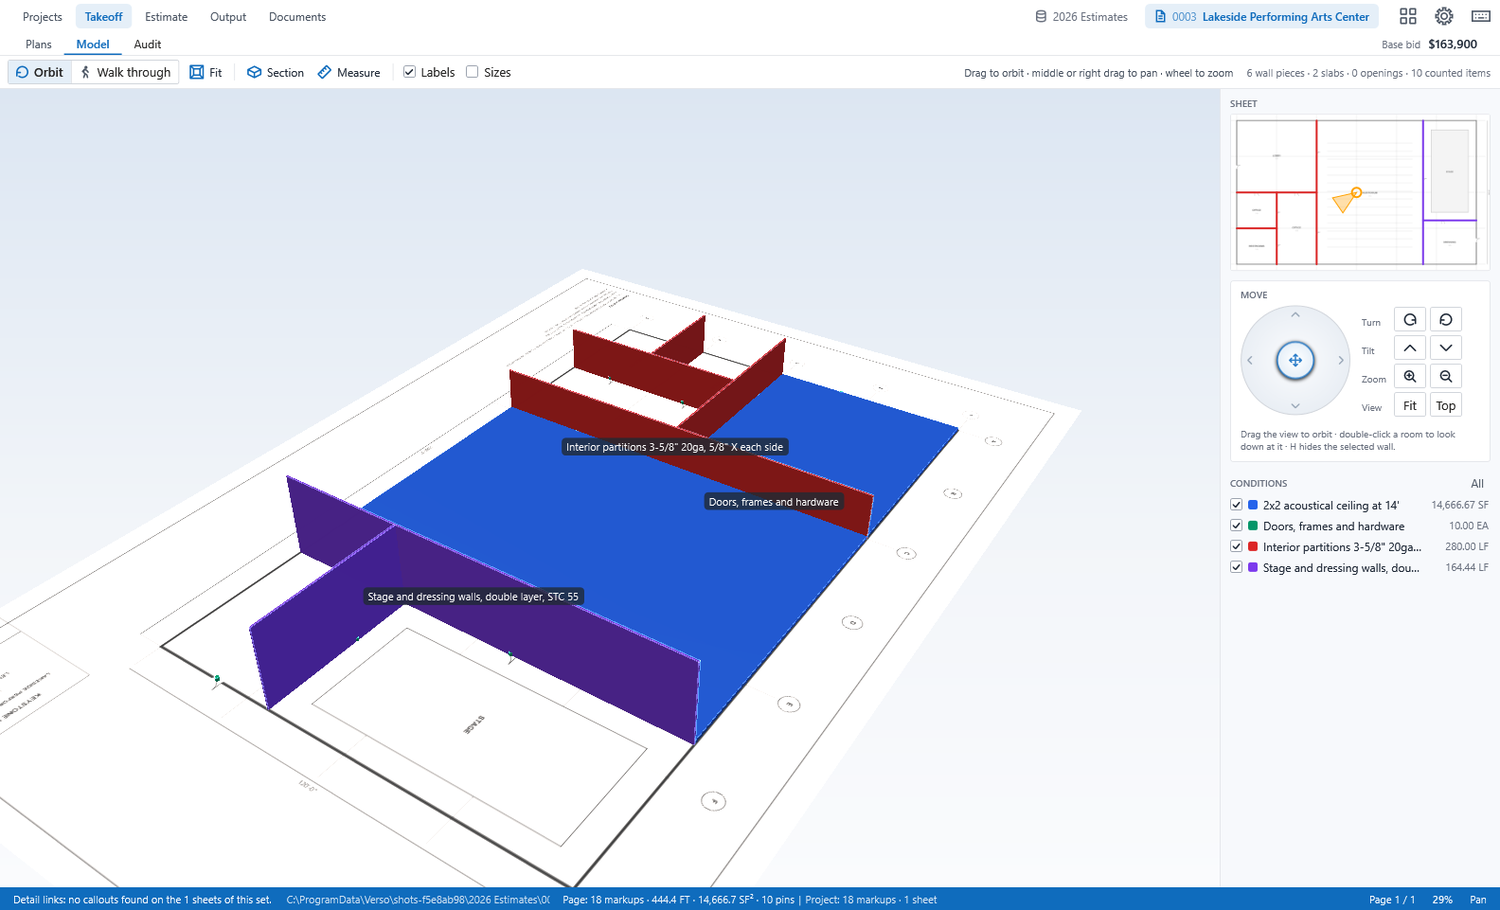Activate the Measure tool
Screen dimensions: 1500x910
click(x=349, y=72)
